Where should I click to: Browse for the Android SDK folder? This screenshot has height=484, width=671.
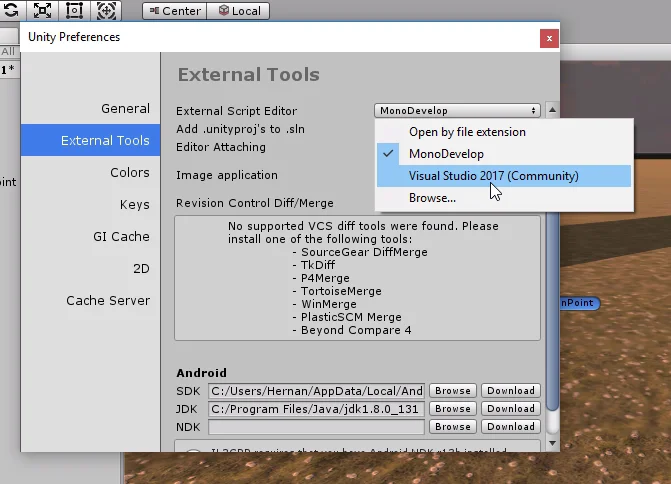click(x=453, y=391)
